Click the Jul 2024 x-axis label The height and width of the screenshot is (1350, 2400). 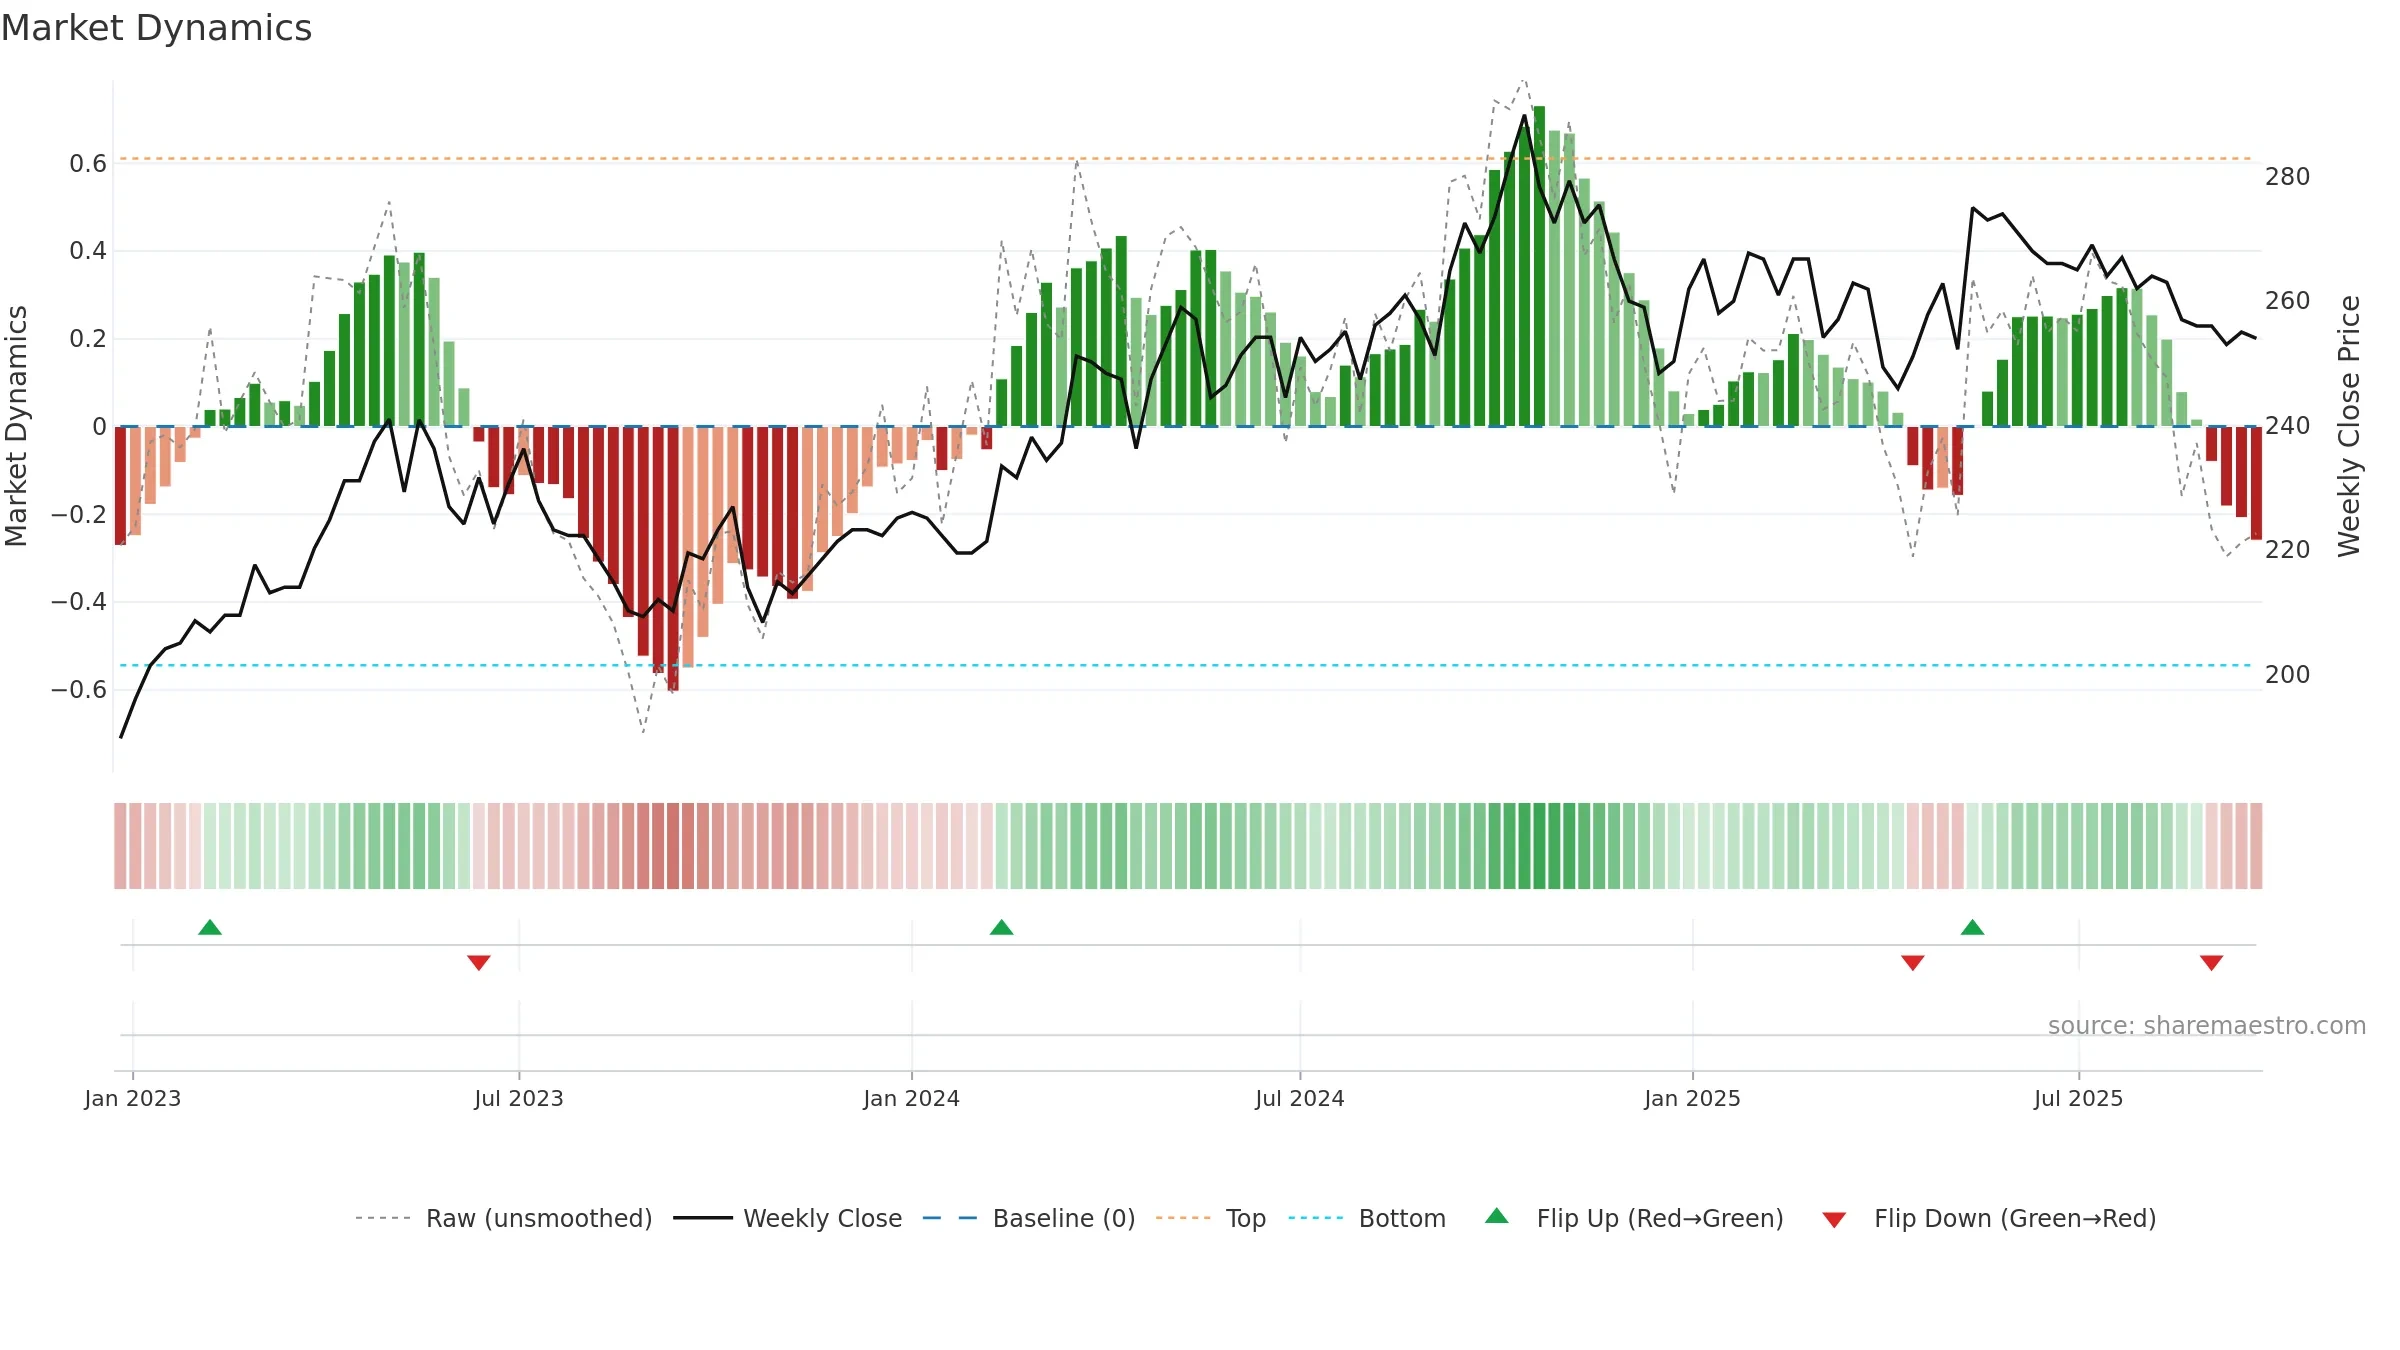tap(1300, 1098)
